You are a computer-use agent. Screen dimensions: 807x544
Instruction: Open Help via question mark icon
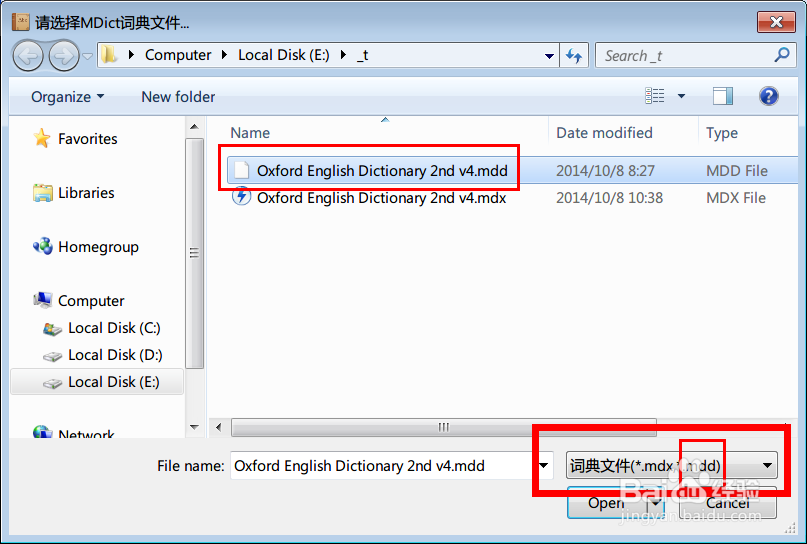768,96
